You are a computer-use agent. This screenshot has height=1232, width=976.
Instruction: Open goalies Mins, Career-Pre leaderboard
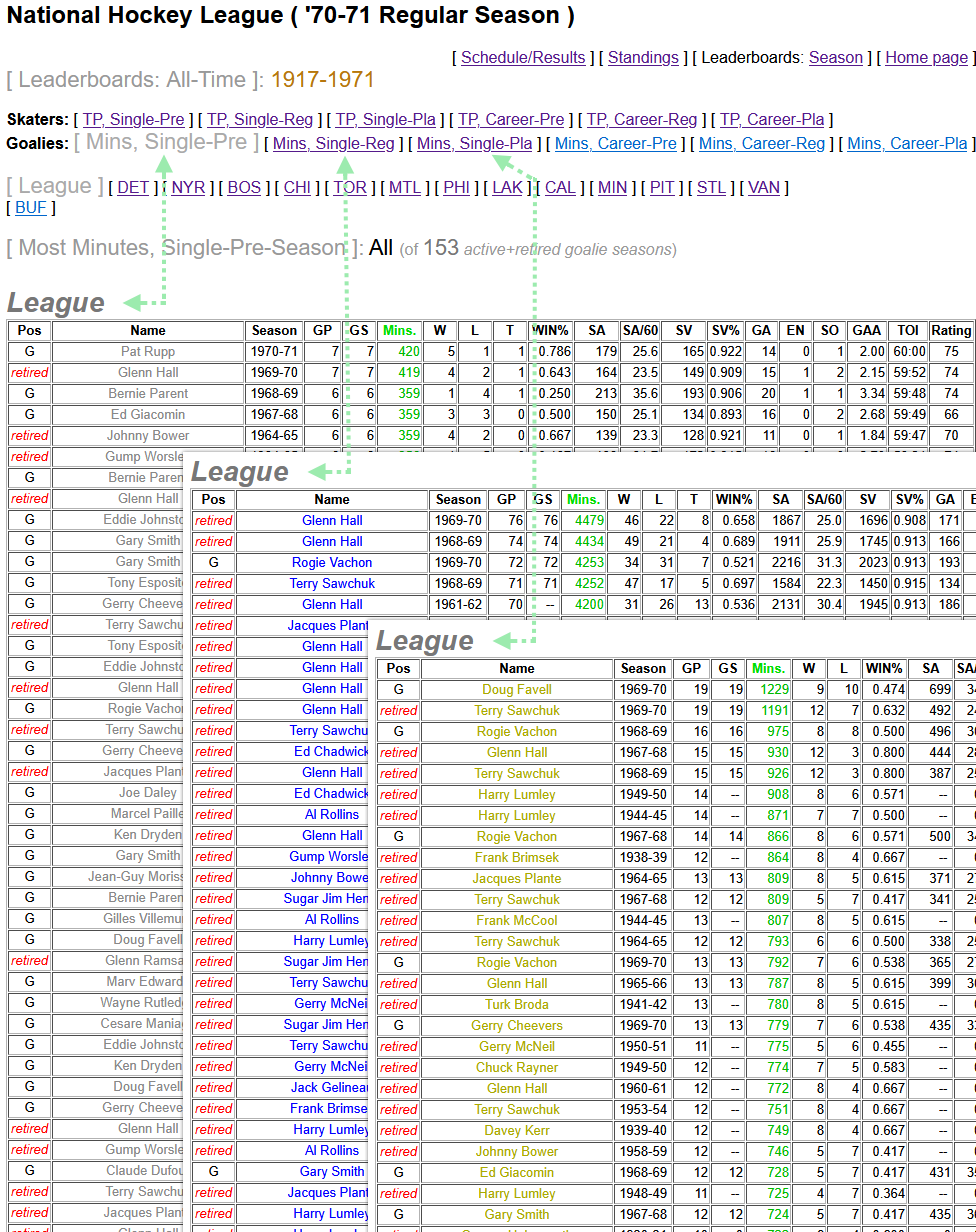pos(616,144)
